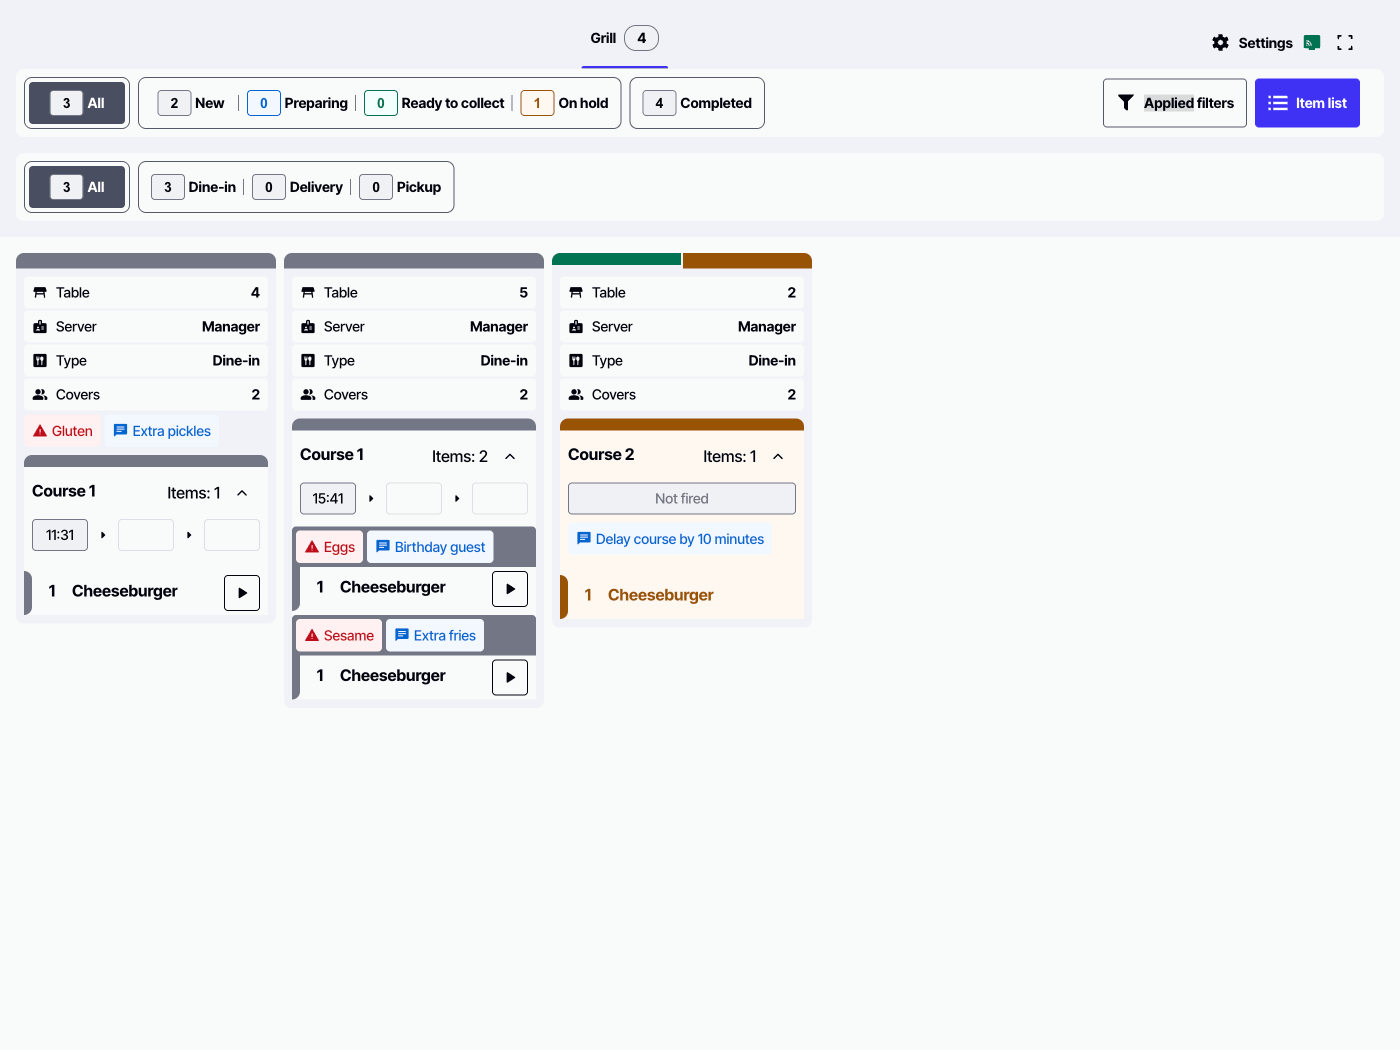Click the green app icon beside Settings
Viewport: 1400px width, 1050px height.
[x=1311, y=42]
